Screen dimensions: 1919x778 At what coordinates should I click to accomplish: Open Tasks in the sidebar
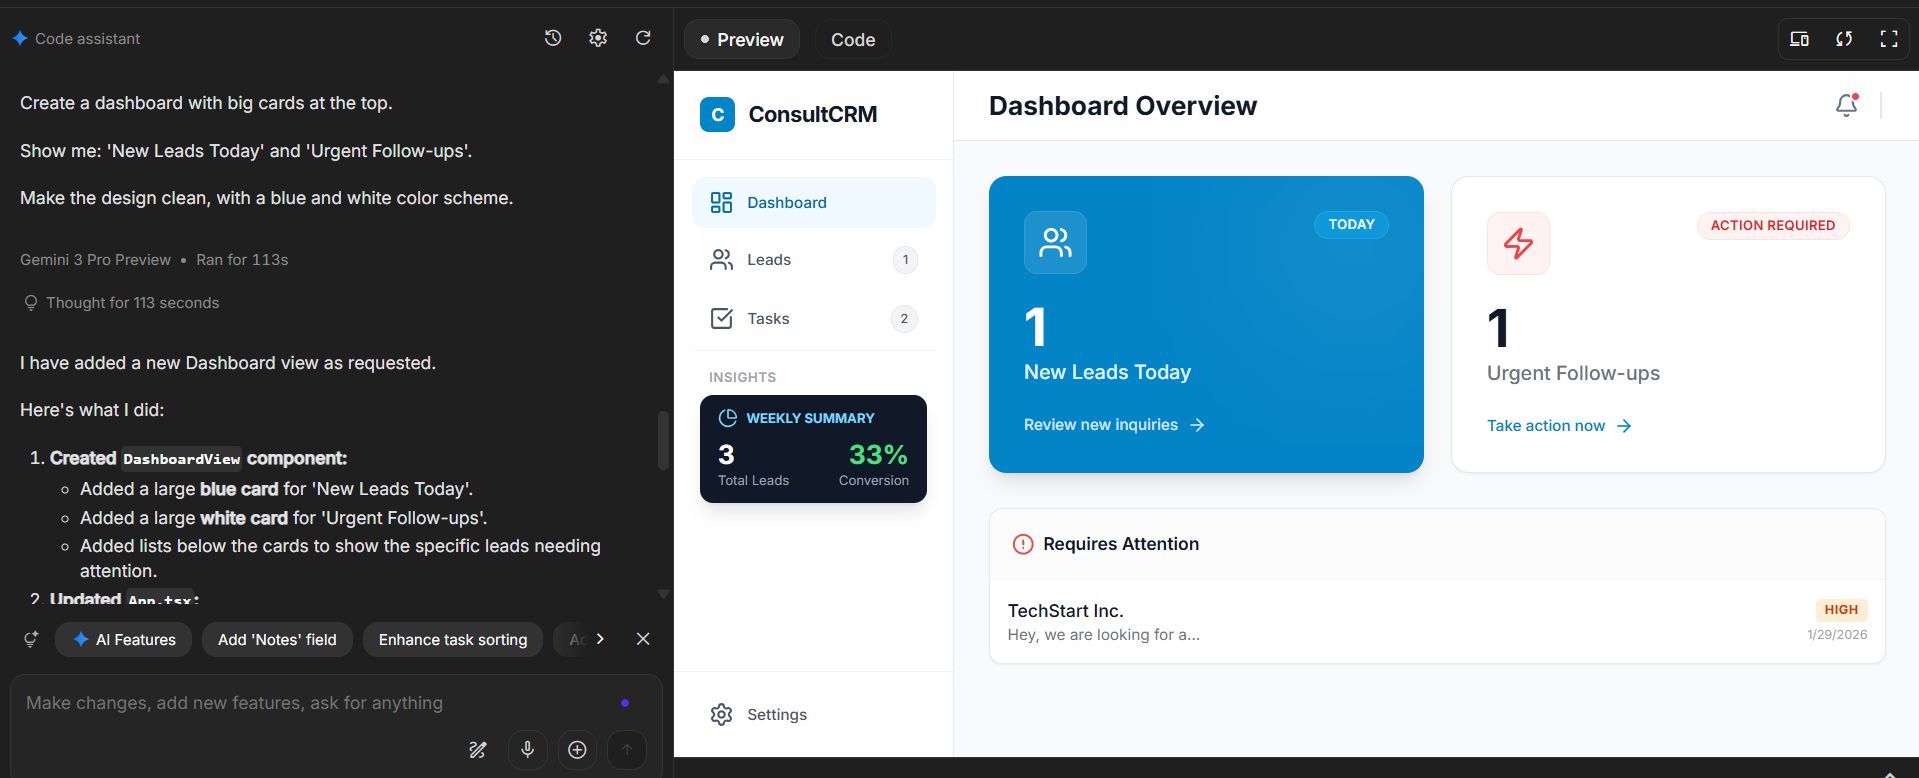point(814,319)
